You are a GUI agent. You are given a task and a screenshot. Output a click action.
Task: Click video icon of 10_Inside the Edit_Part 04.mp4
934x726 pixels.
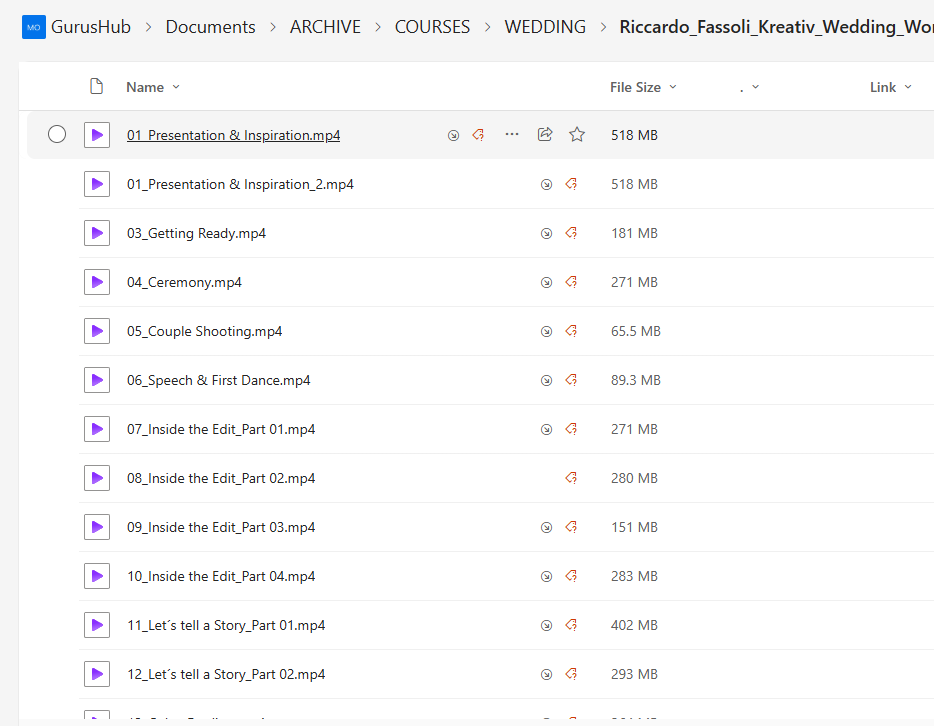click(x=97, y=576)
